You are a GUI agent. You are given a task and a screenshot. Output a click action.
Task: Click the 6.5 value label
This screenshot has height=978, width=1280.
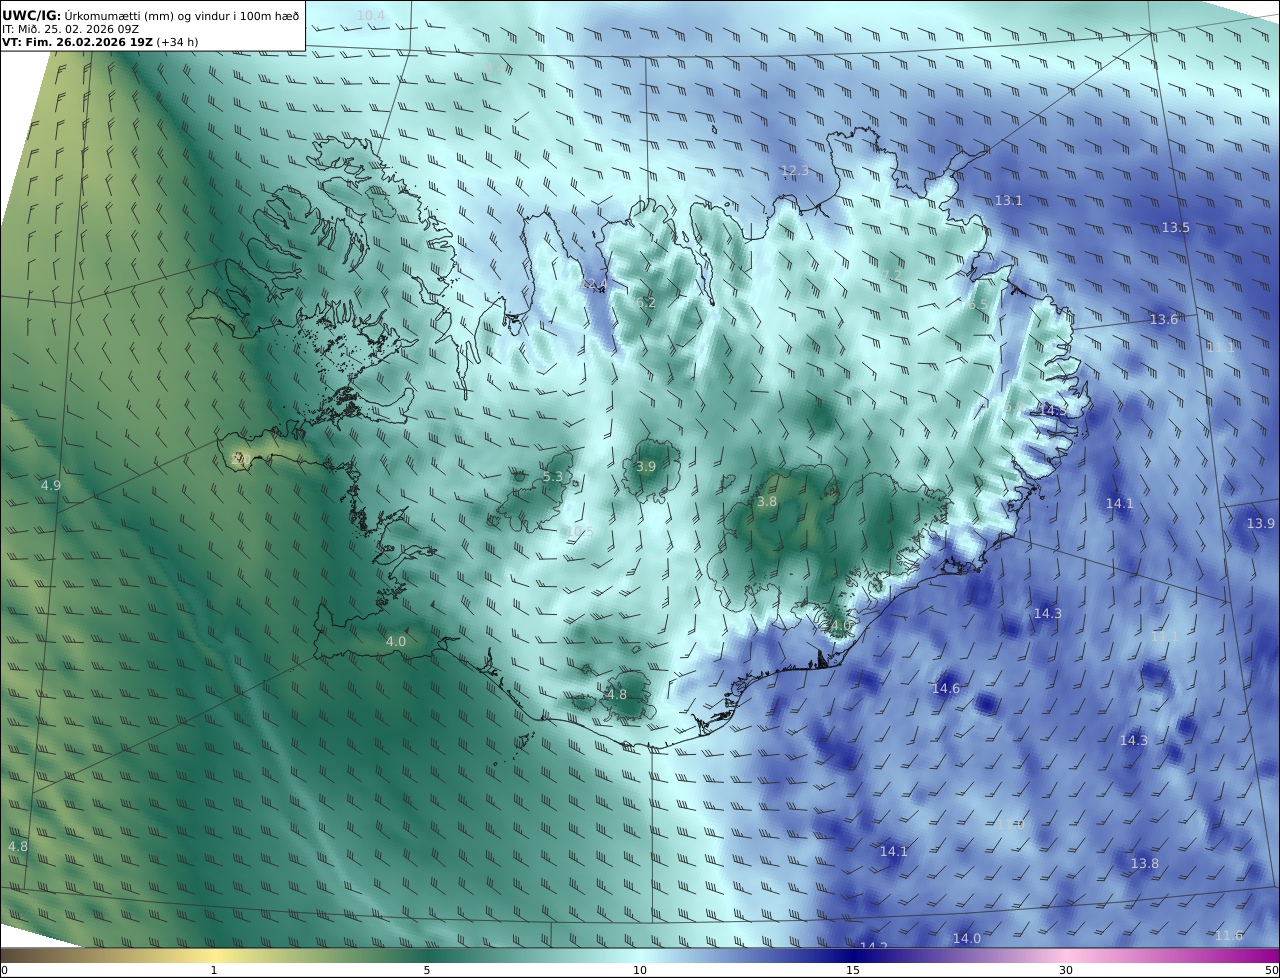pyautogui.click(x=977, y=305)
